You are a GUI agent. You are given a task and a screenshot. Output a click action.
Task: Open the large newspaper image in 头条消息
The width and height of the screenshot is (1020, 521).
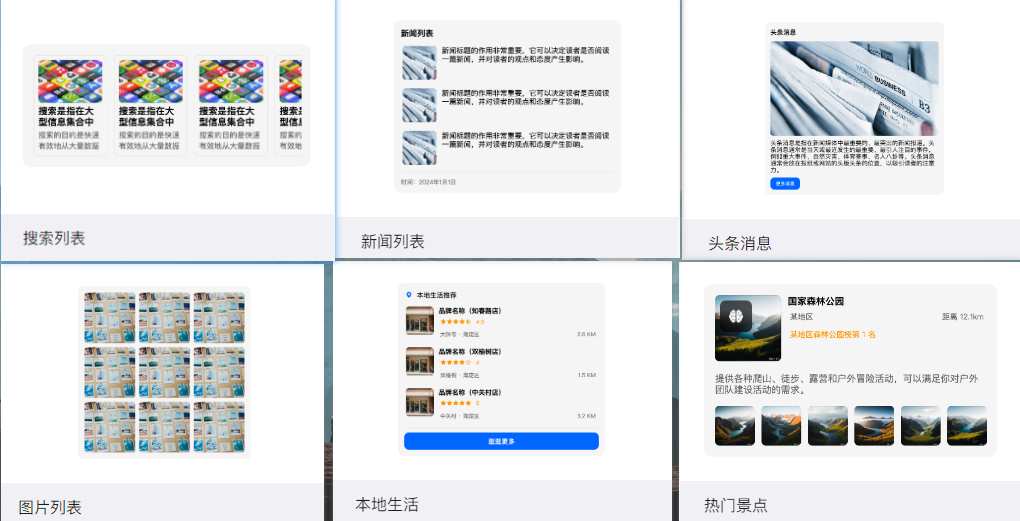[x=854, y=88]
